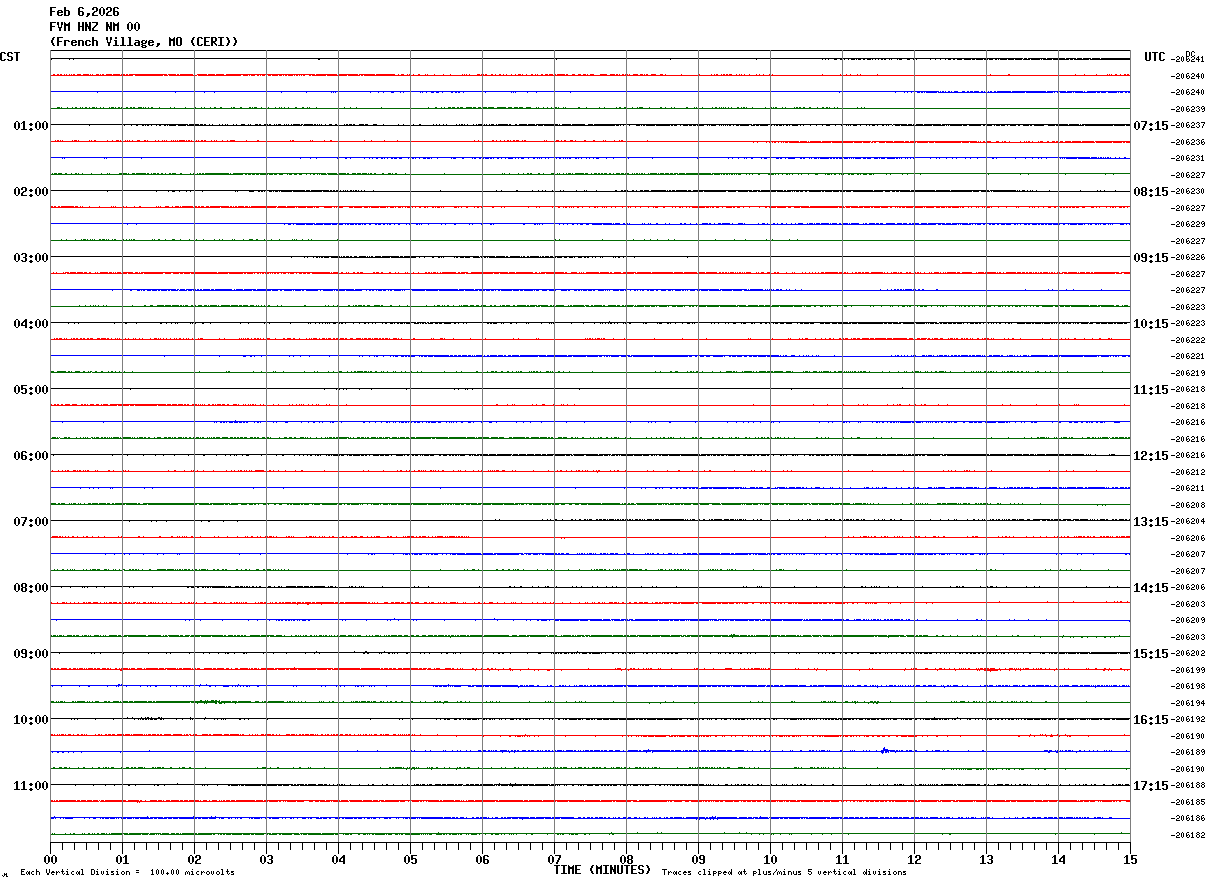Click the DC offset value -206199
Image resolution: width=1210 pixels, height=886 pixels.
[1188, 670]
